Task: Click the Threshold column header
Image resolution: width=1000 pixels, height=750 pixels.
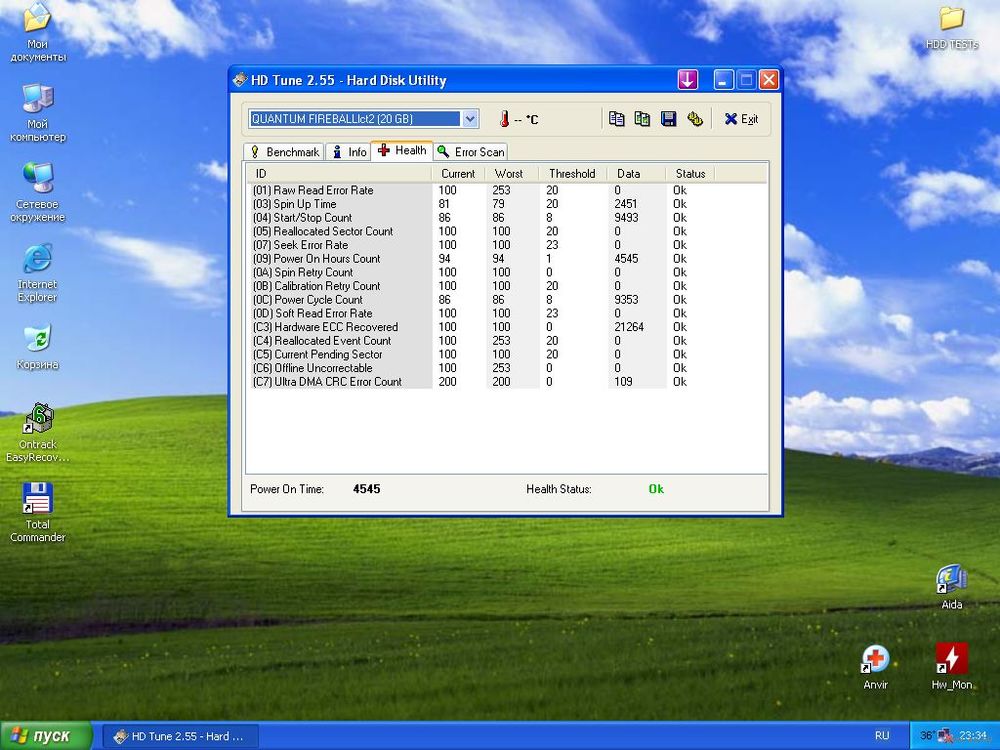Action: click(x=572, y=174)
